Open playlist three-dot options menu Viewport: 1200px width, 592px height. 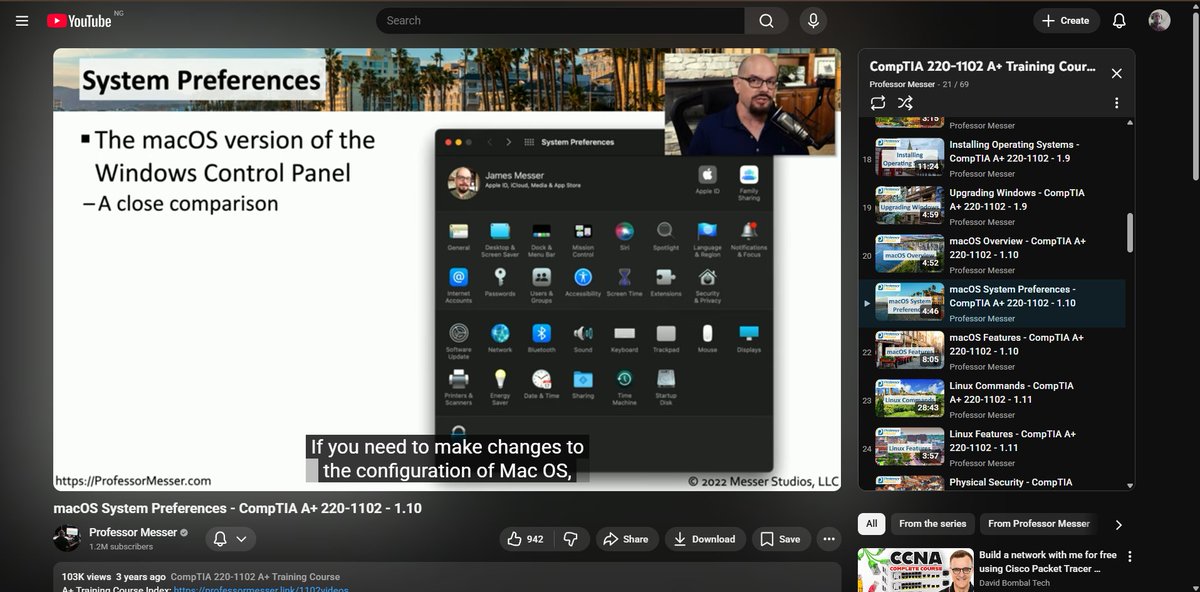click(x=1117, y=103)
